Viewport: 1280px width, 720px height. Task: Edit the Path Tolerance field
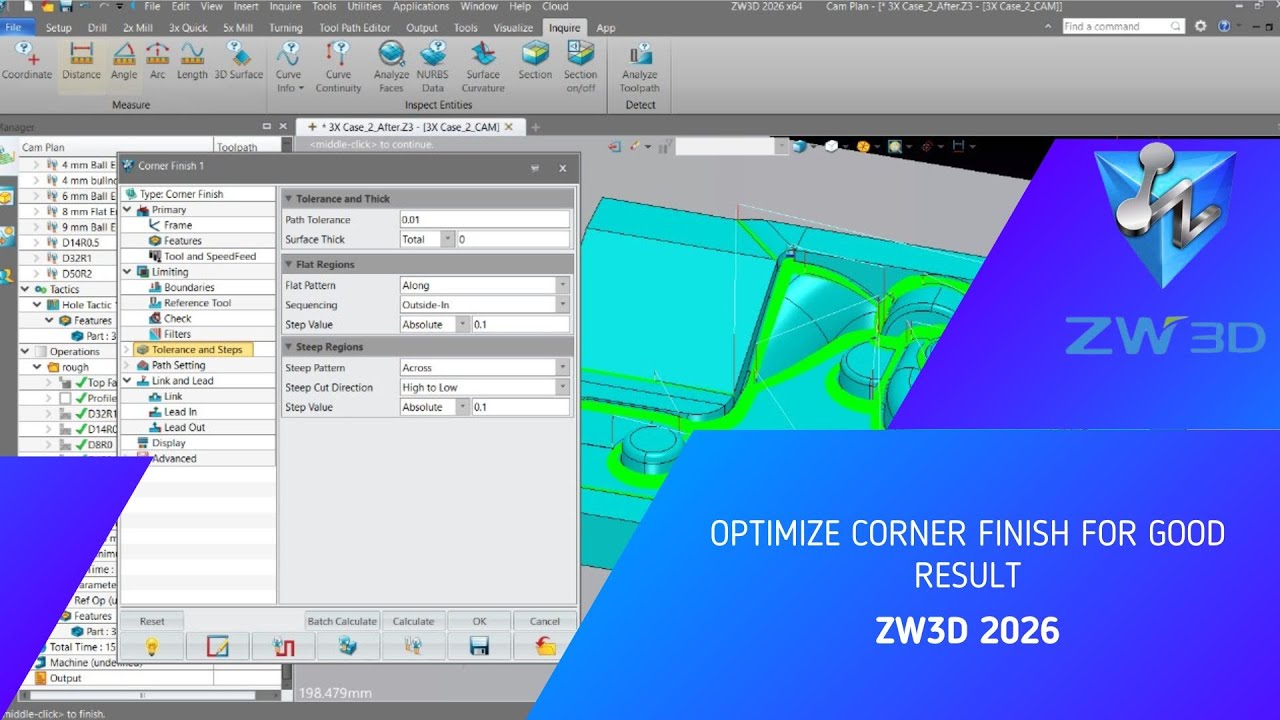[x=484, y=219]
